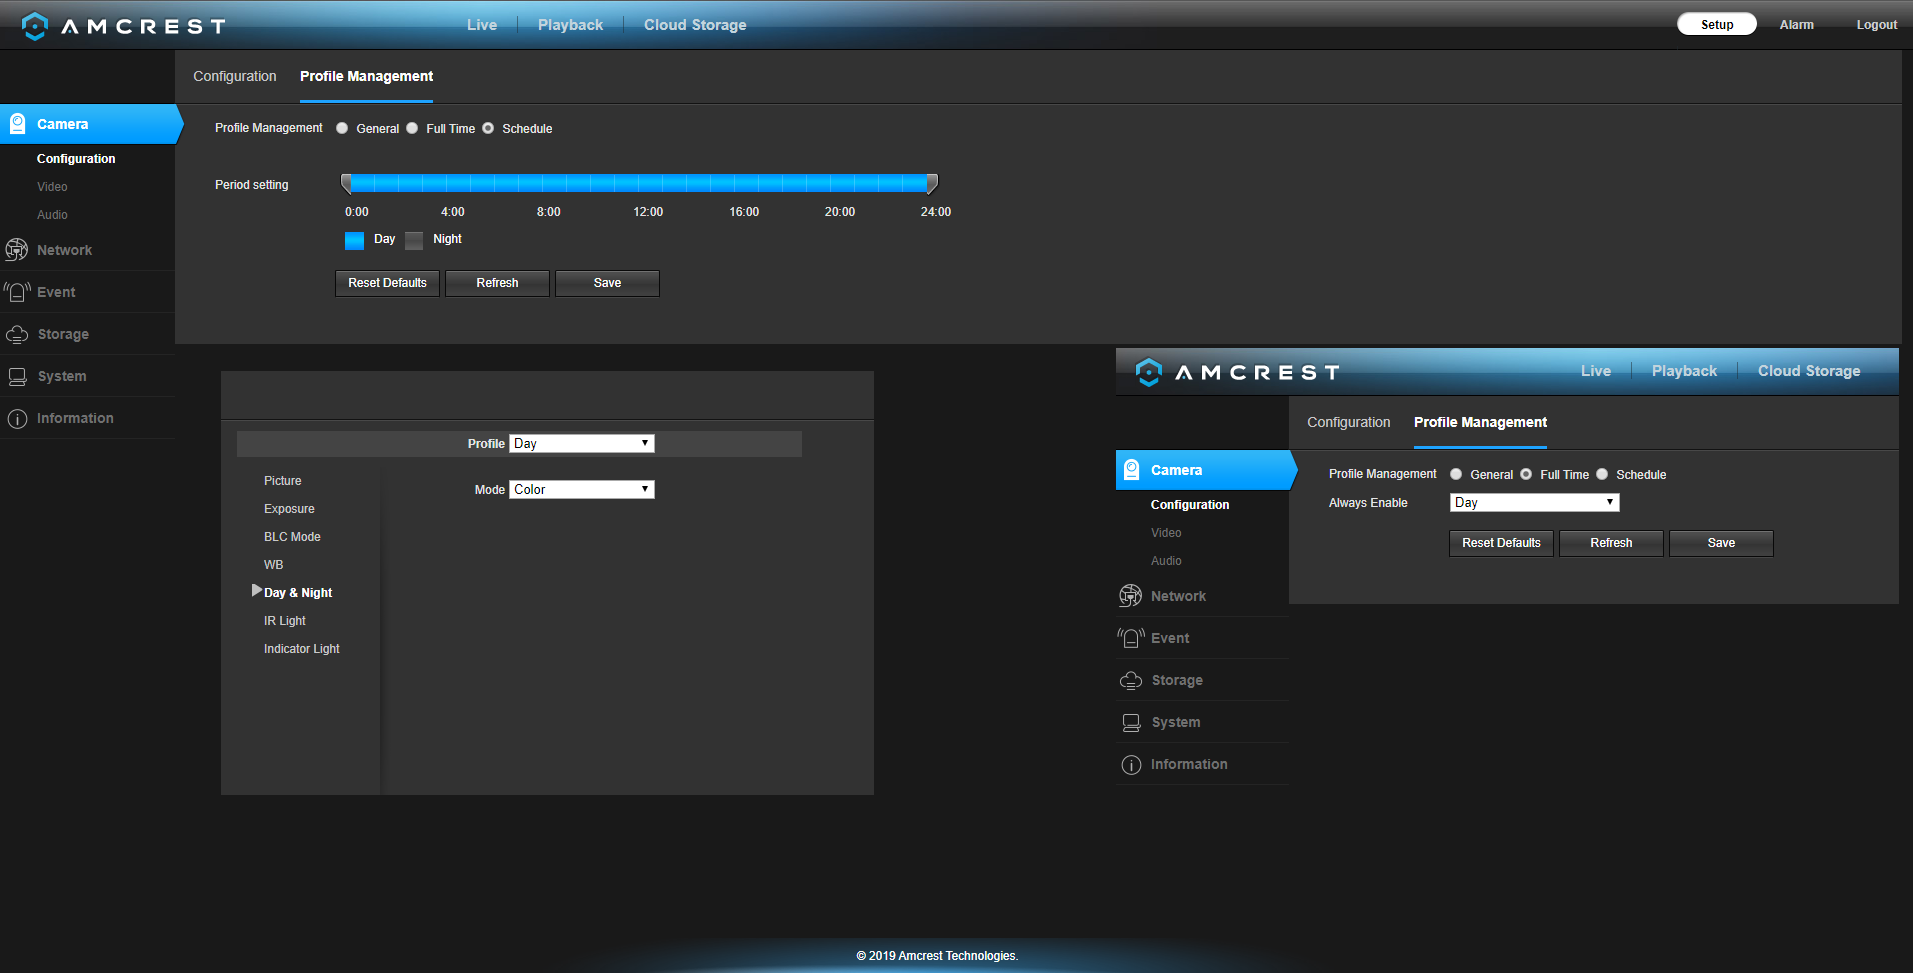This screenshot has height=973, width=1913.
Task: Click the Camera icon in main sidebar
Action: click(x=17, y=124)
